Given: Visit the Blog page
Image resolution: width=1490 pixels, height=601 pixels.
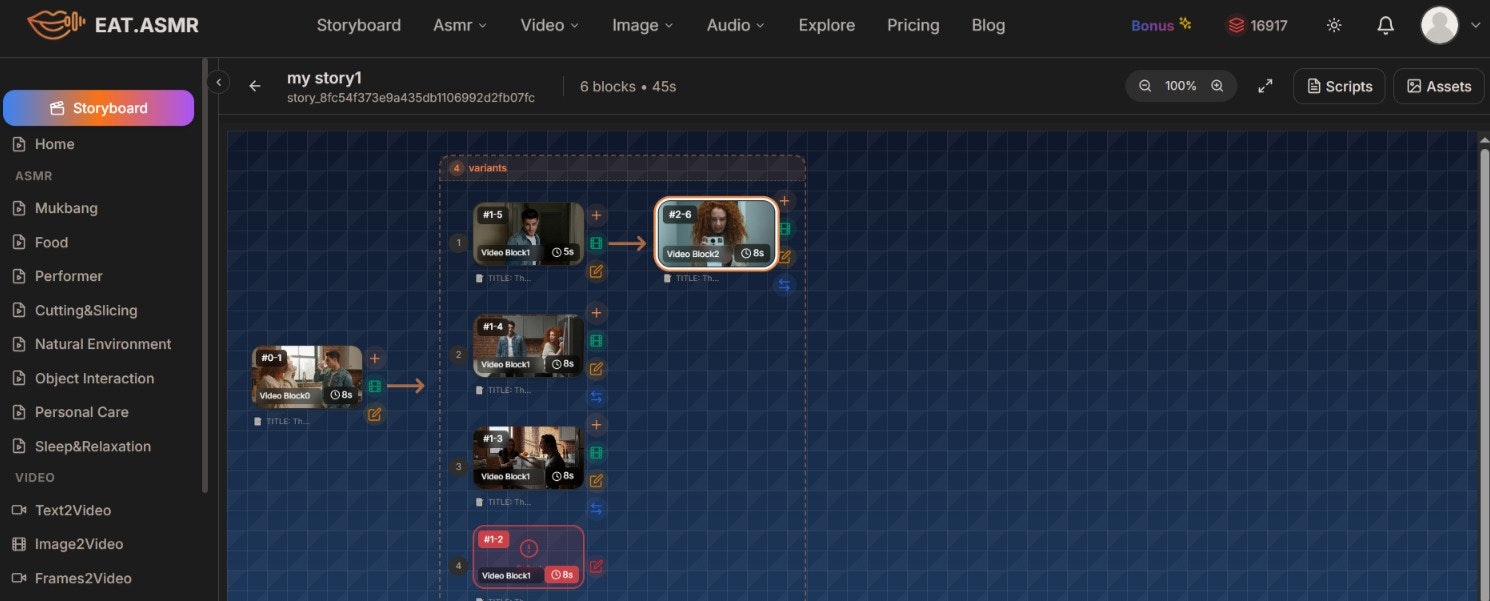Looking at the screenshot, I should point(988,25).
